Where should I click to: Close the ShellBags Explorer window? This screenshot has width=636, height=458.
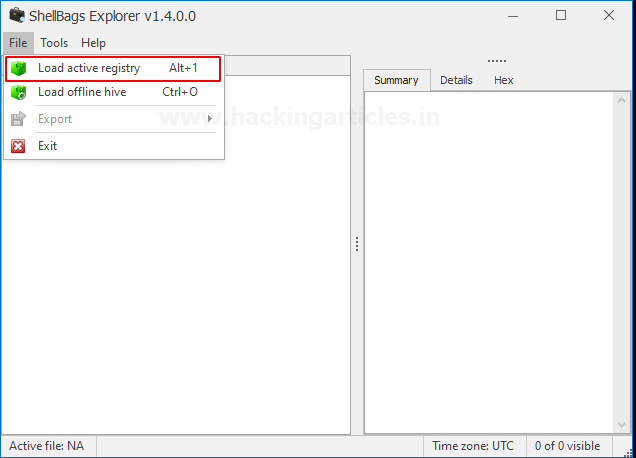coord(609,15)
